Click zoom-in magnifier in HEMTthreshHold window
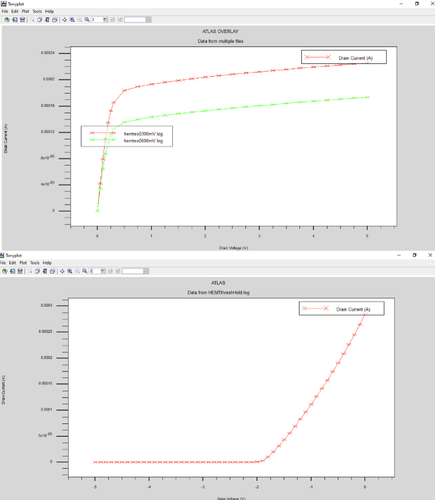This screenshot has width=435, height=500. click(70, 271)
